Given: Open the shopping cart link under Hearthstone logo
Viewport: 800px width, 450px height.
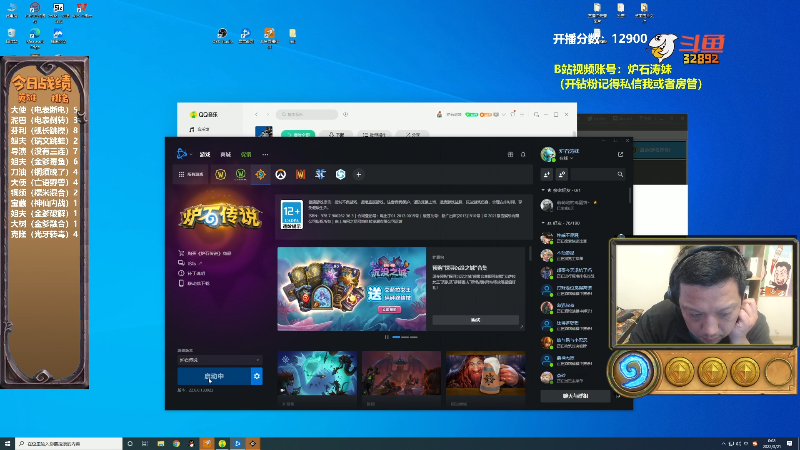Looking at the screenshot, I should point(205,253).
